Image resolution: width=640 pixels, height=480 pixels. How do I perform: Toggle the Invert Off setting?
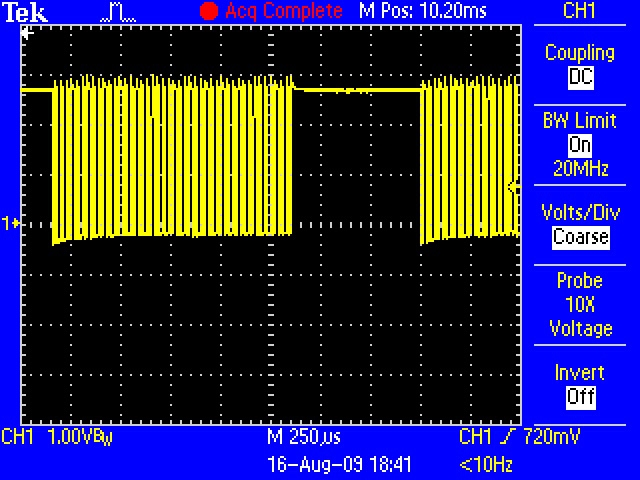580,397
